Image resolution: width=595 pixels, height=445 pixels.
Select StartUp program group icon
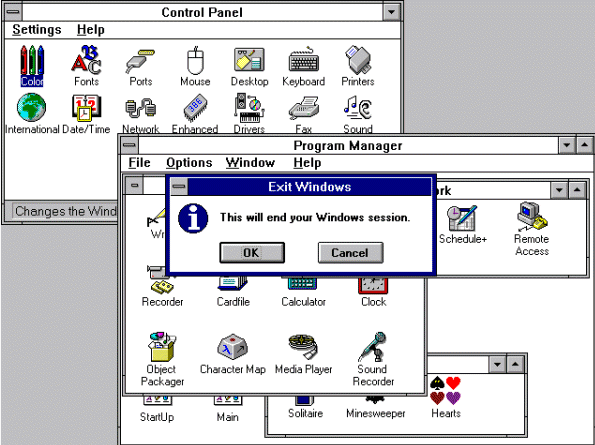coord(157,410)
